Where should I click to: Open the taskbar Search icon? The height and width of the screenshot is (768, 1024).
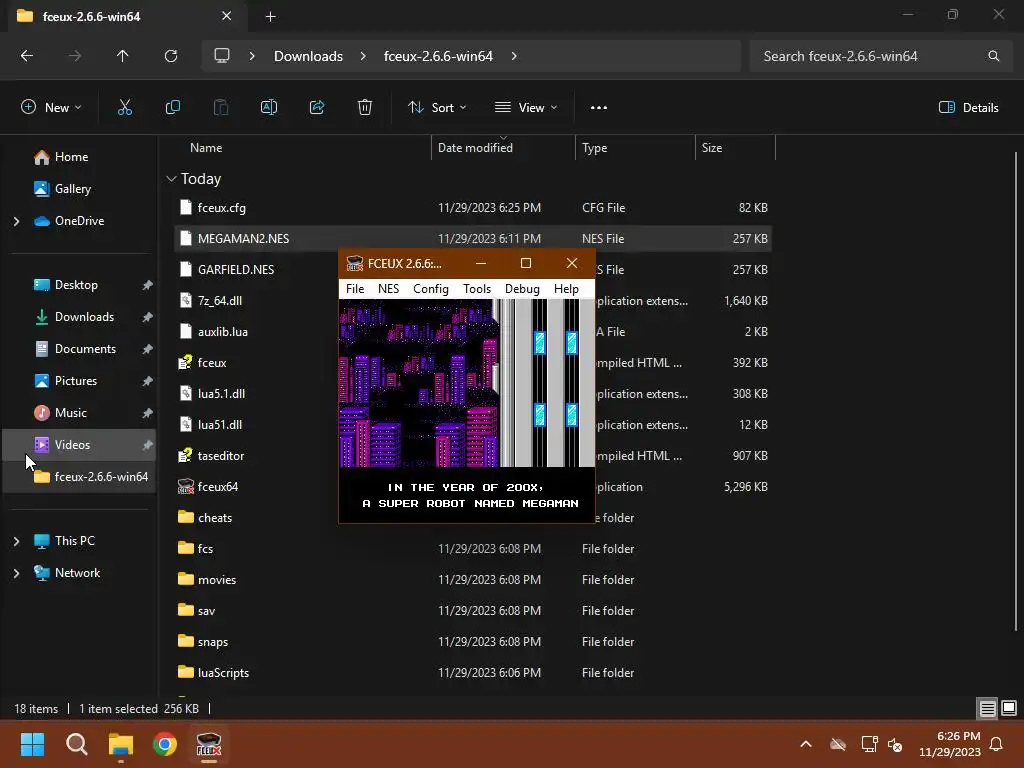(76, 744)
